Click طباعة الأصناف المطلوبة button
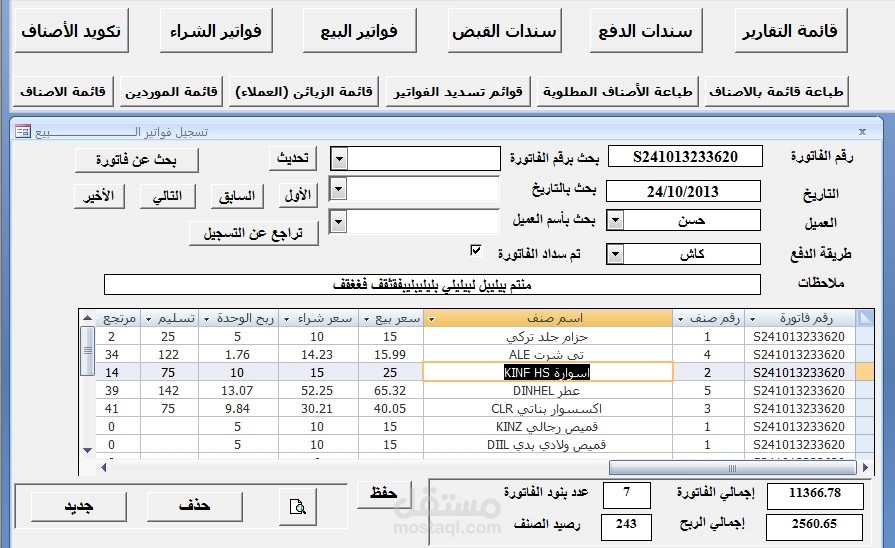This screenshot has width=895, height=548. pos(618,91)
